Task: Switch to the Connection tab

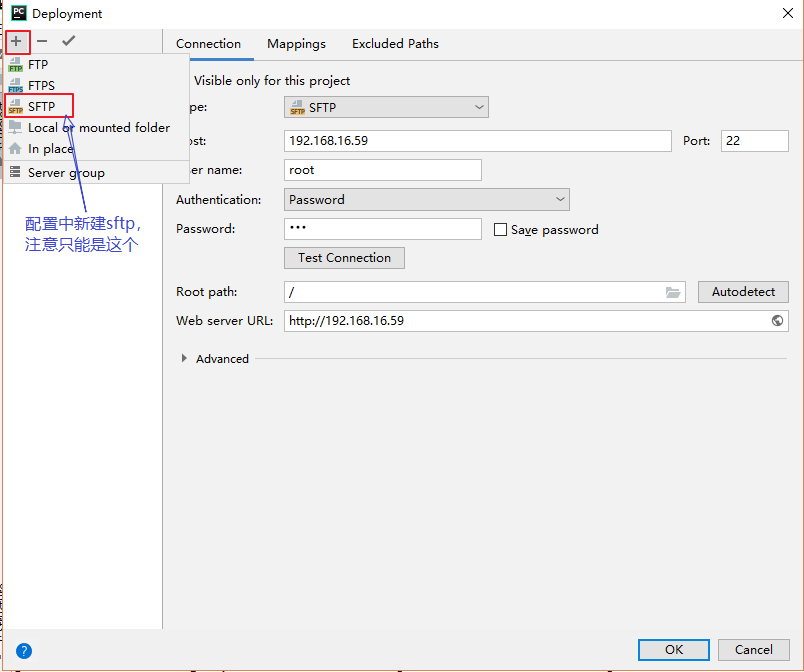Action: click(208, 44)
